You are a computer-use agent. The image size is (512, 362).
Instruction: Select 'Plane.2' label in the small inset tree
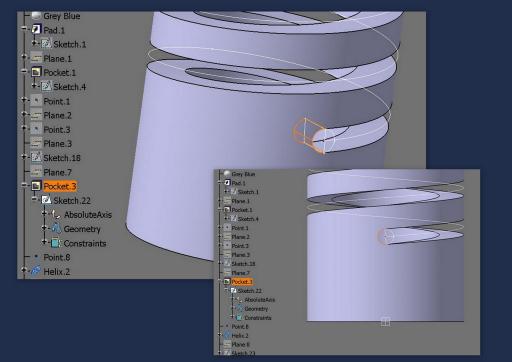click(240, 237)
